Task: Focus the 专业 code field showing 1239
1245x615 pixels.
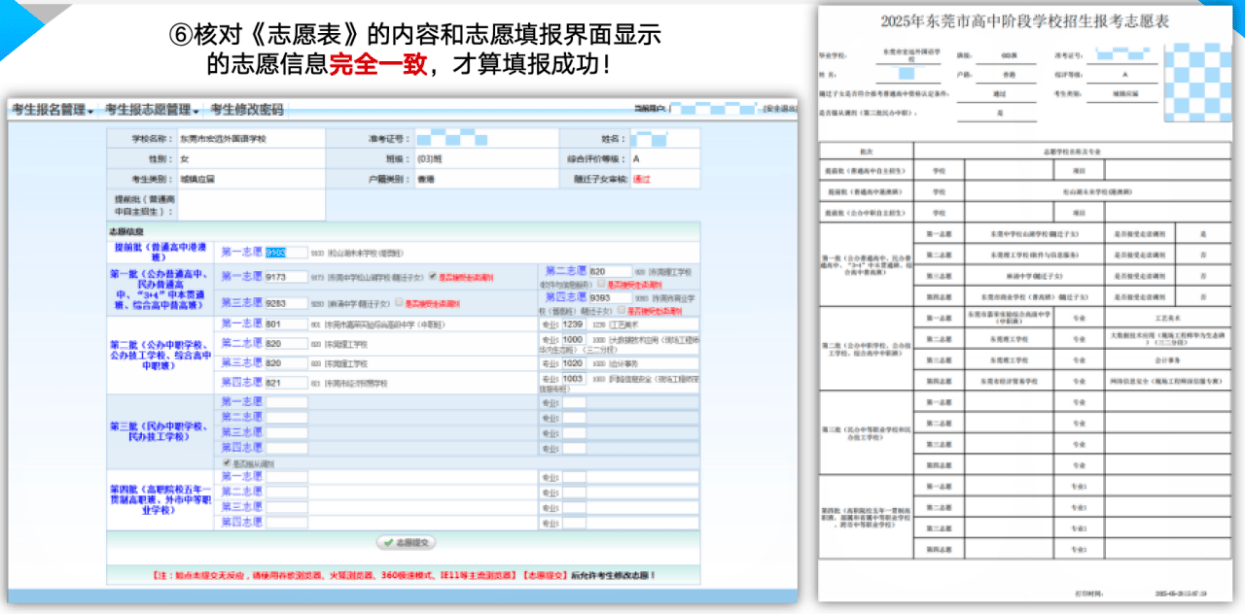Action: [x=573, y=324]
